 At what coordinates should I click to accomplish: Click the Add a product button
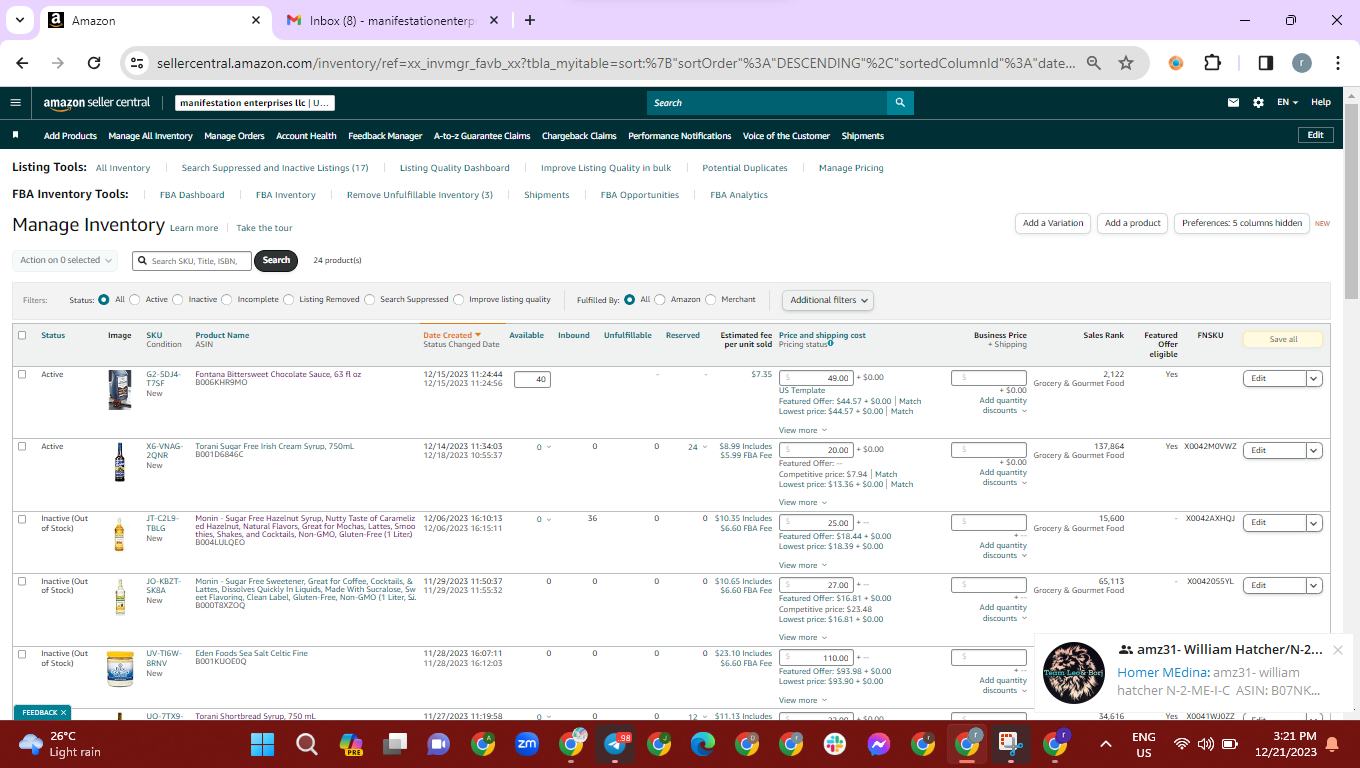pos(1133,223)
